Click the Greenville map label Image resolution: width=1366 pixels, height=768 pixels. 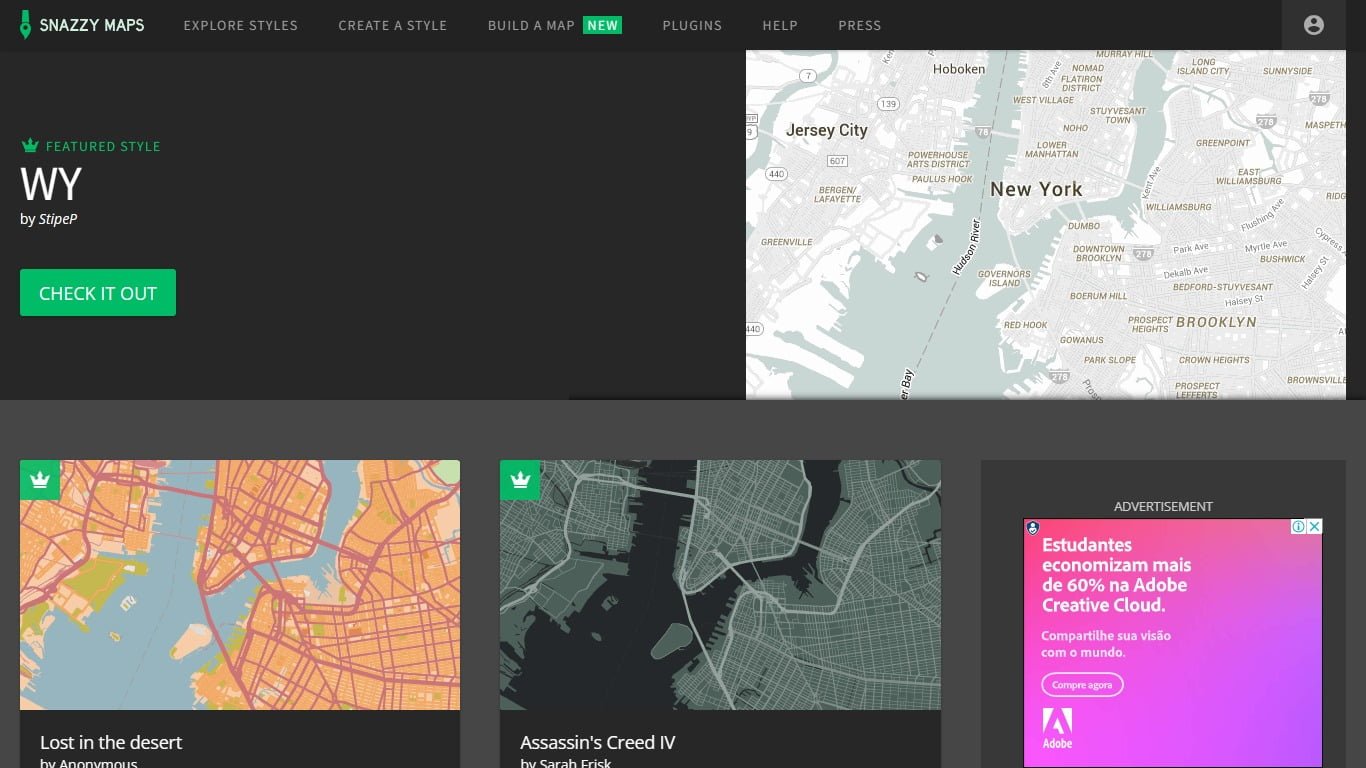[x=787, y=242]
